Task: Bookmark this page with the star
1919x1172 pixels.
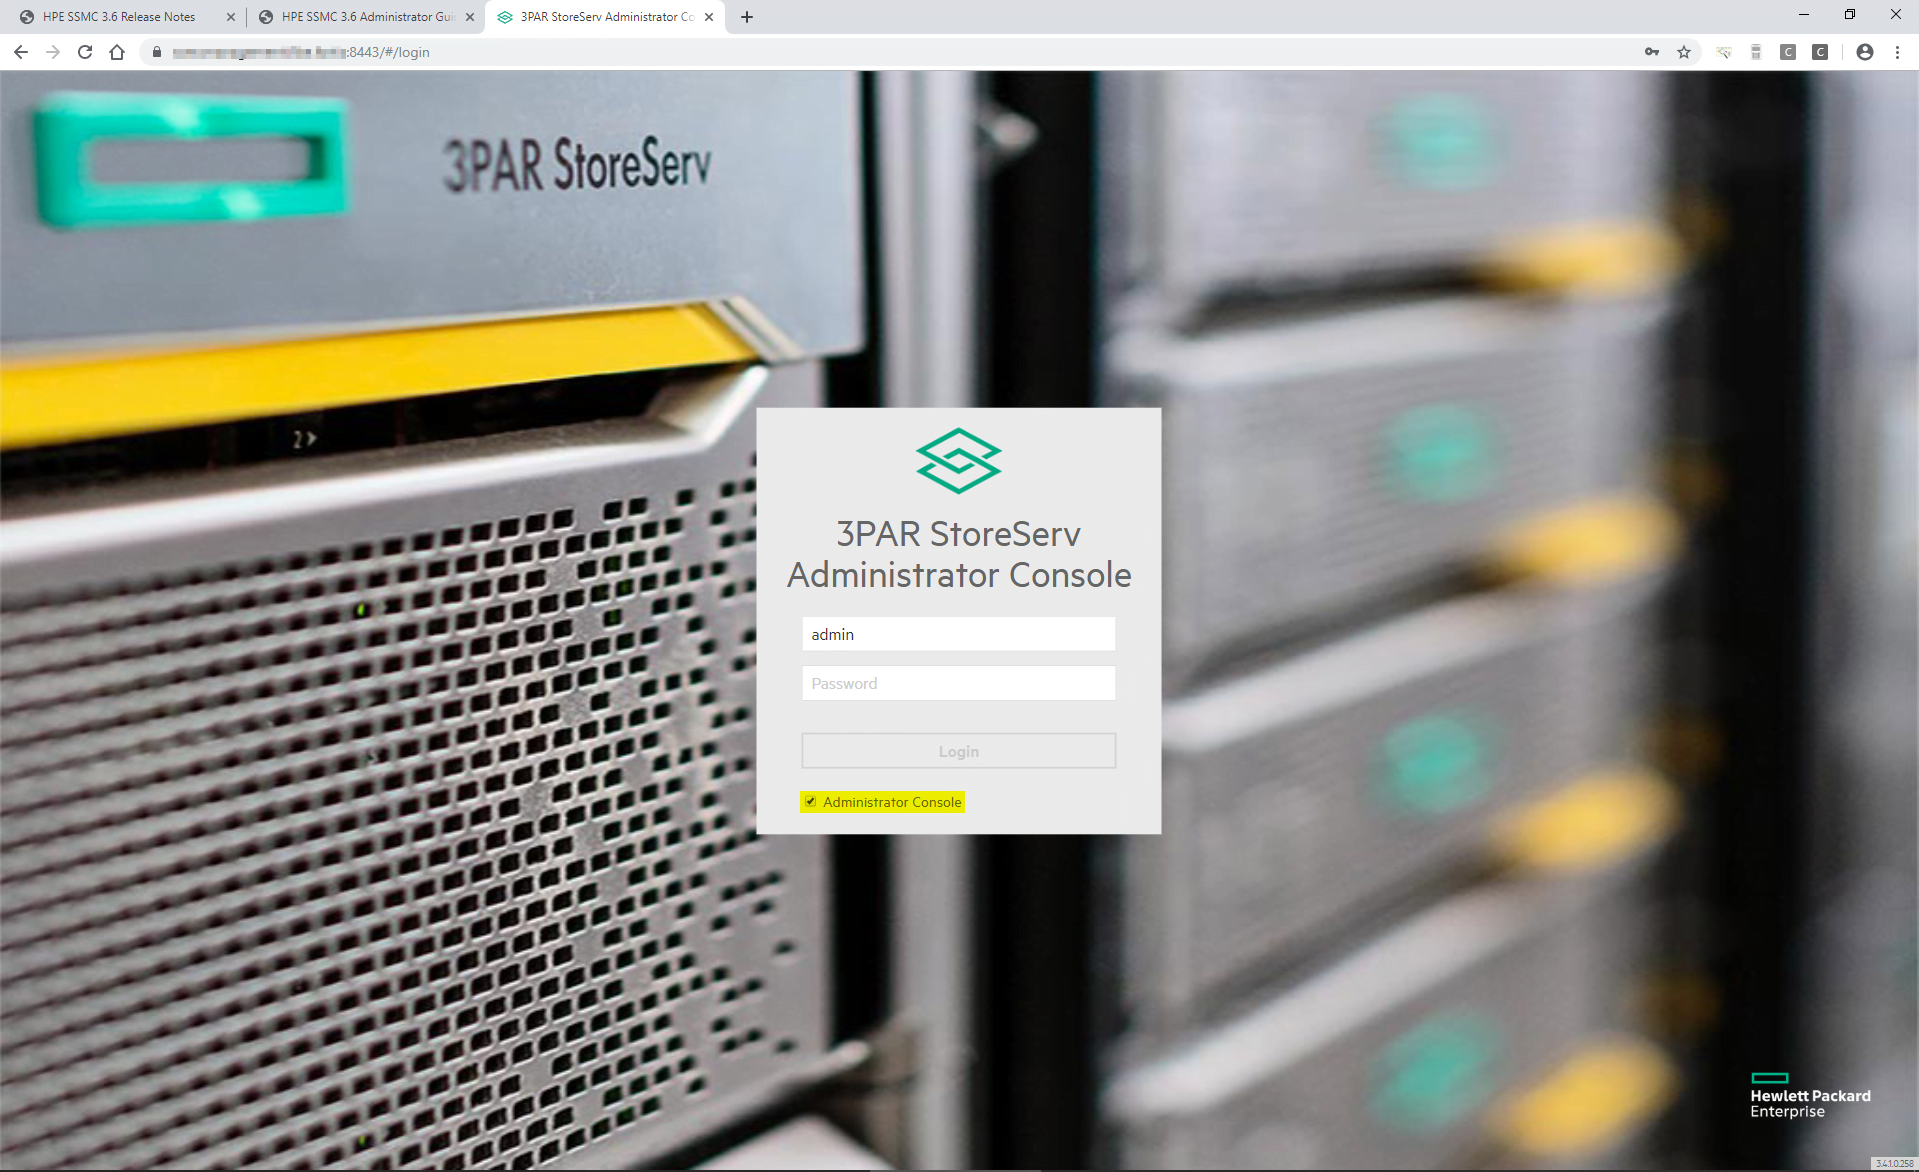Action: (1684, 52)
